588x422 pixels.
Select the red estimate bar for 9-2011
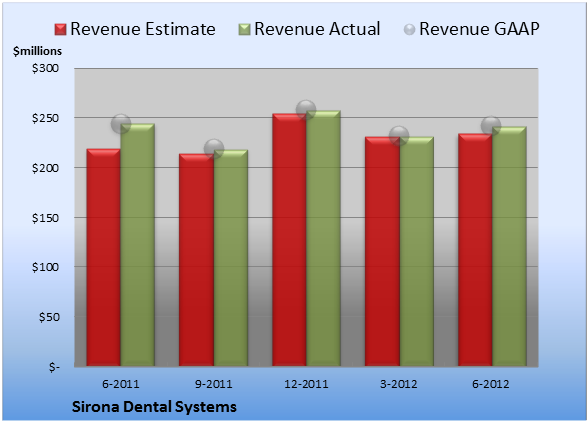pos(196,260)
